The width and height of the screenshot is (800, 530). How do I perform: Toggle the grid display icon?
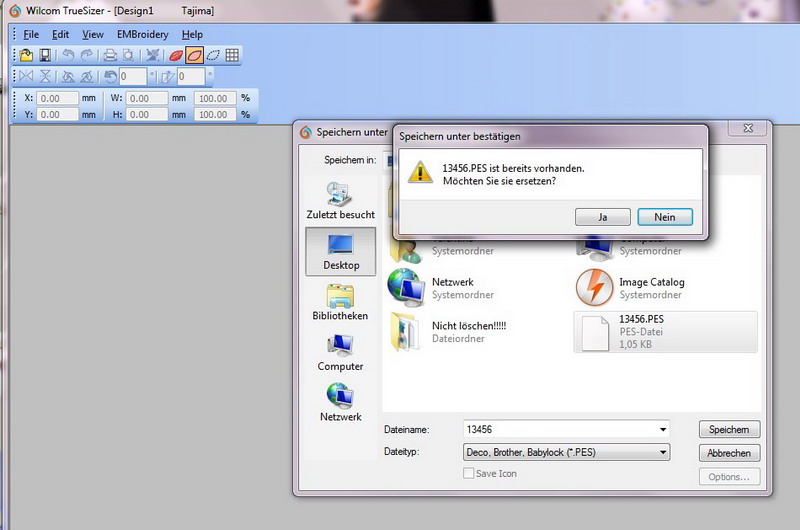click(232, 55)
